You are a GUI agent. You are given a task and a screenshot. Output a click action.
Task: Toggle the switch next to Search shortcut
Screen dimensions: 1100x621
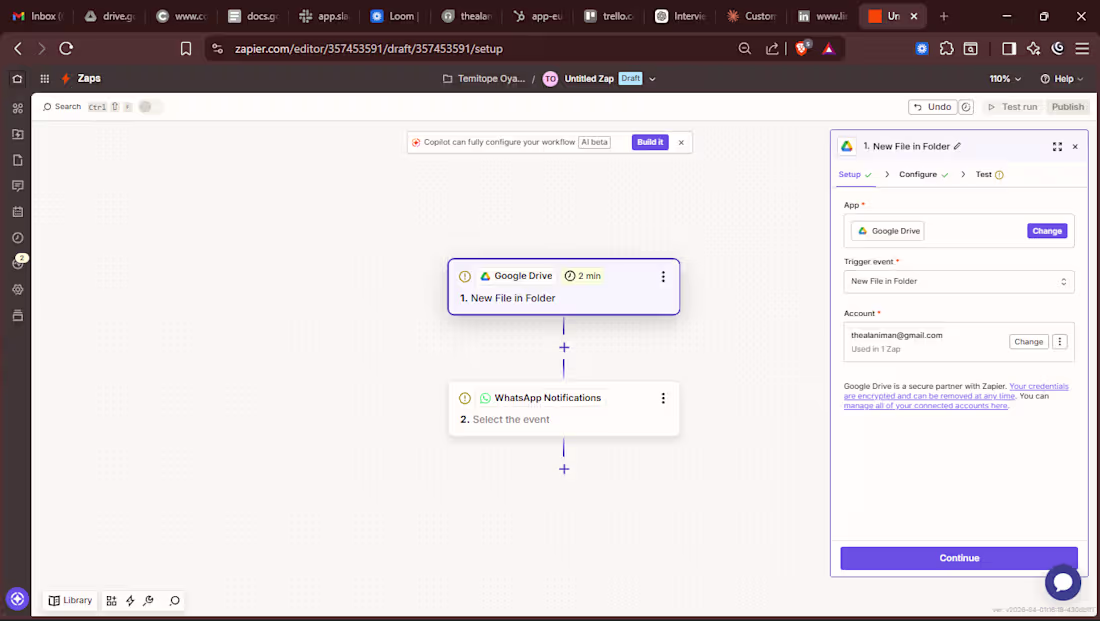pyautogui.click(x=149, y=107)
